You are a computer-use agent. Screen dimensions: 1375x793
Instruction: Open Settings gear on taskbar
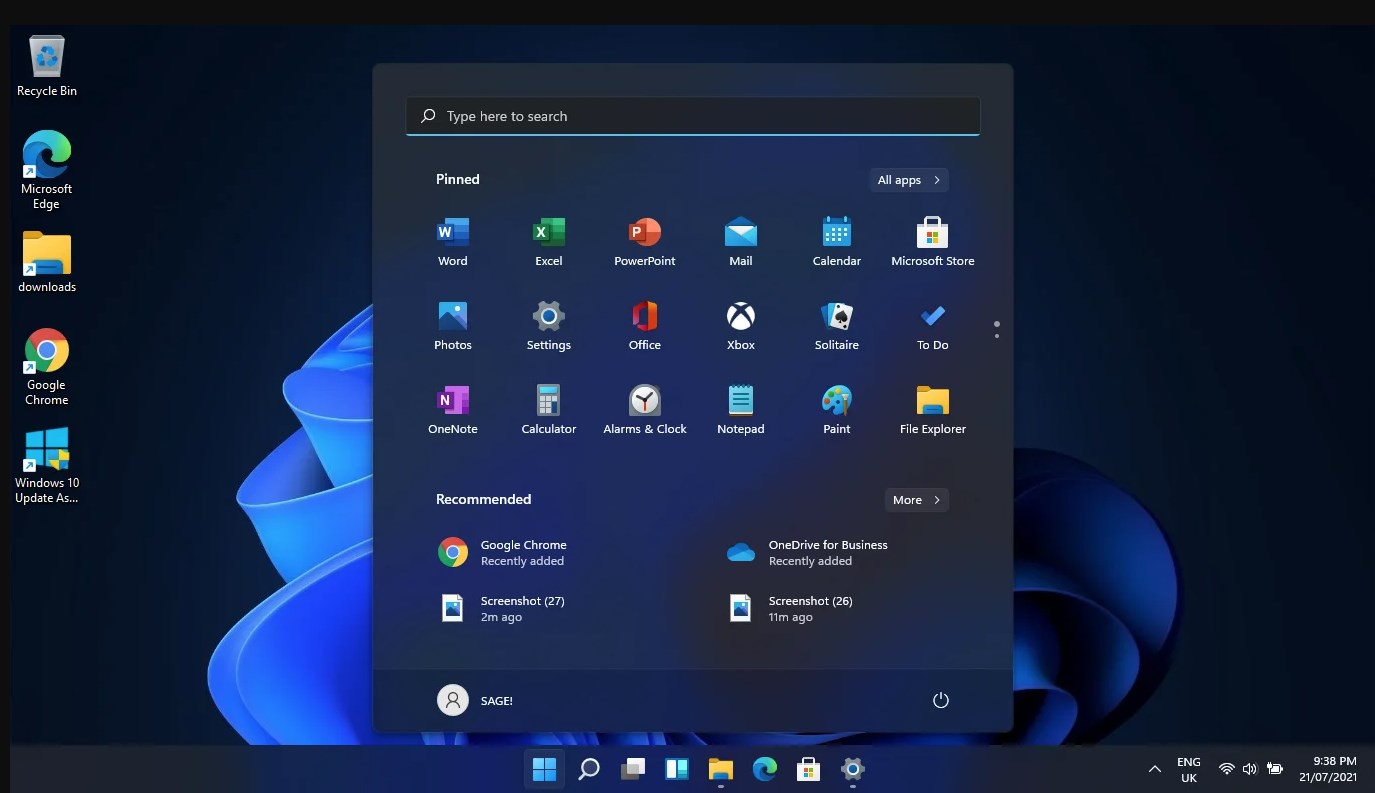tap(853, 769)
